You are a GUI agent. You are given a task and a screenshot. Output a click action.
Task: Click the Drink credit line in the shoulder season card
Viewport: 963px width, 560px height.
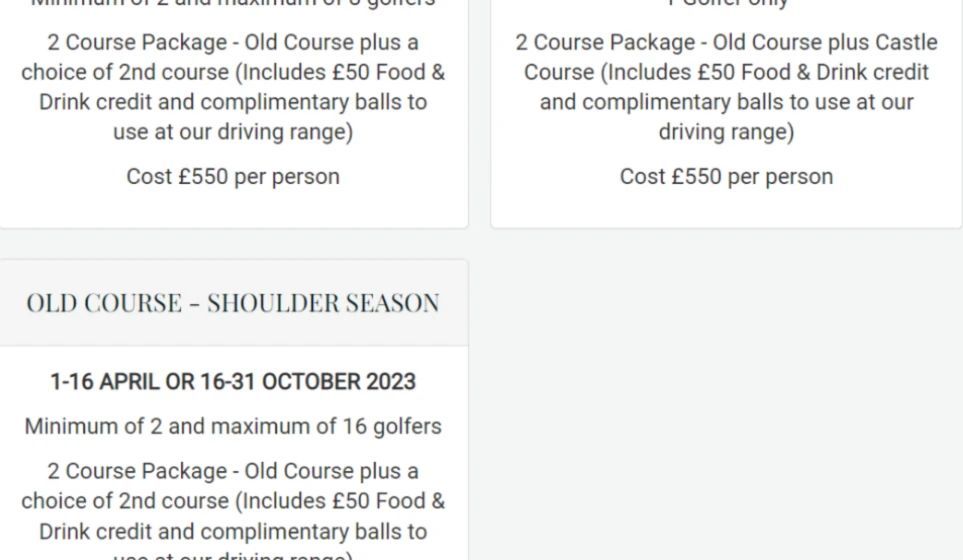[233, 531]
